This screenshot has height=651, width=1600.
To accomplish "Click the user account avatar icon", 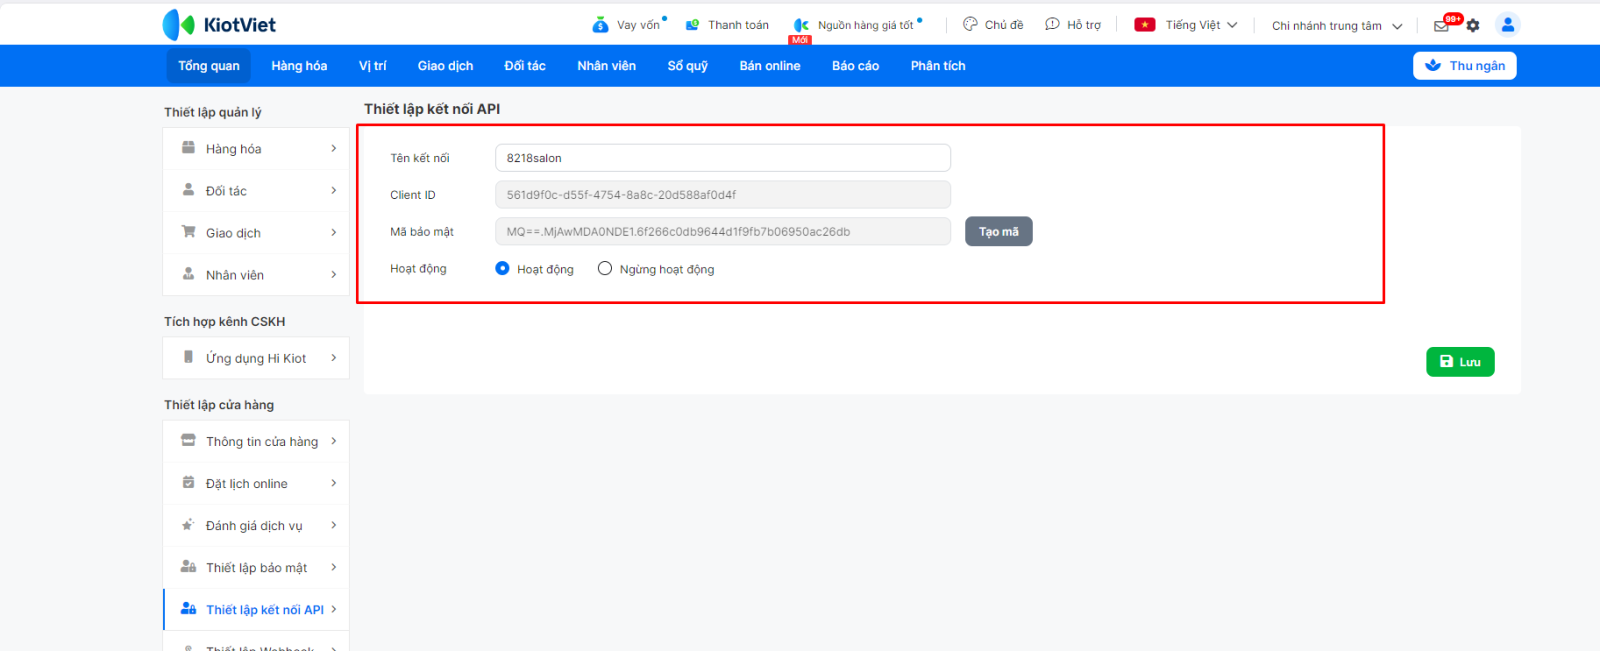I will pyautogui.click(x=1507, y=25).
